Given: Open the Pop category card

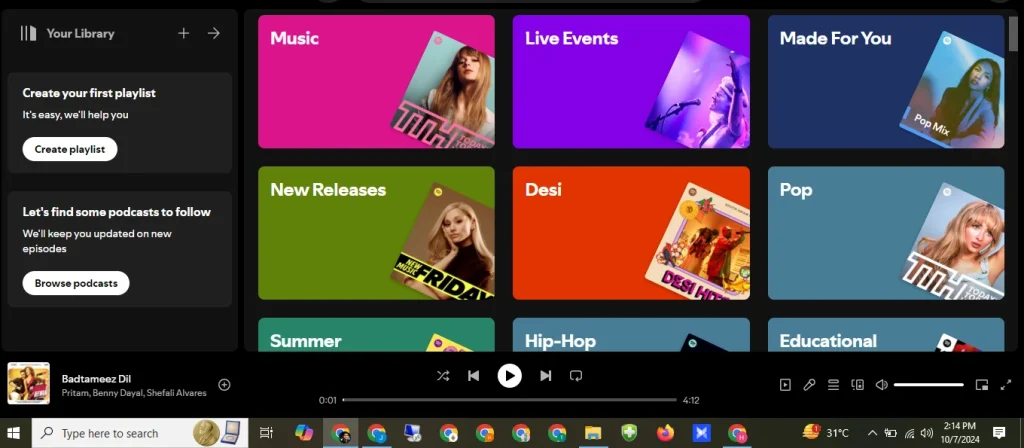Looking at the screenshot, I should (886, 233).
